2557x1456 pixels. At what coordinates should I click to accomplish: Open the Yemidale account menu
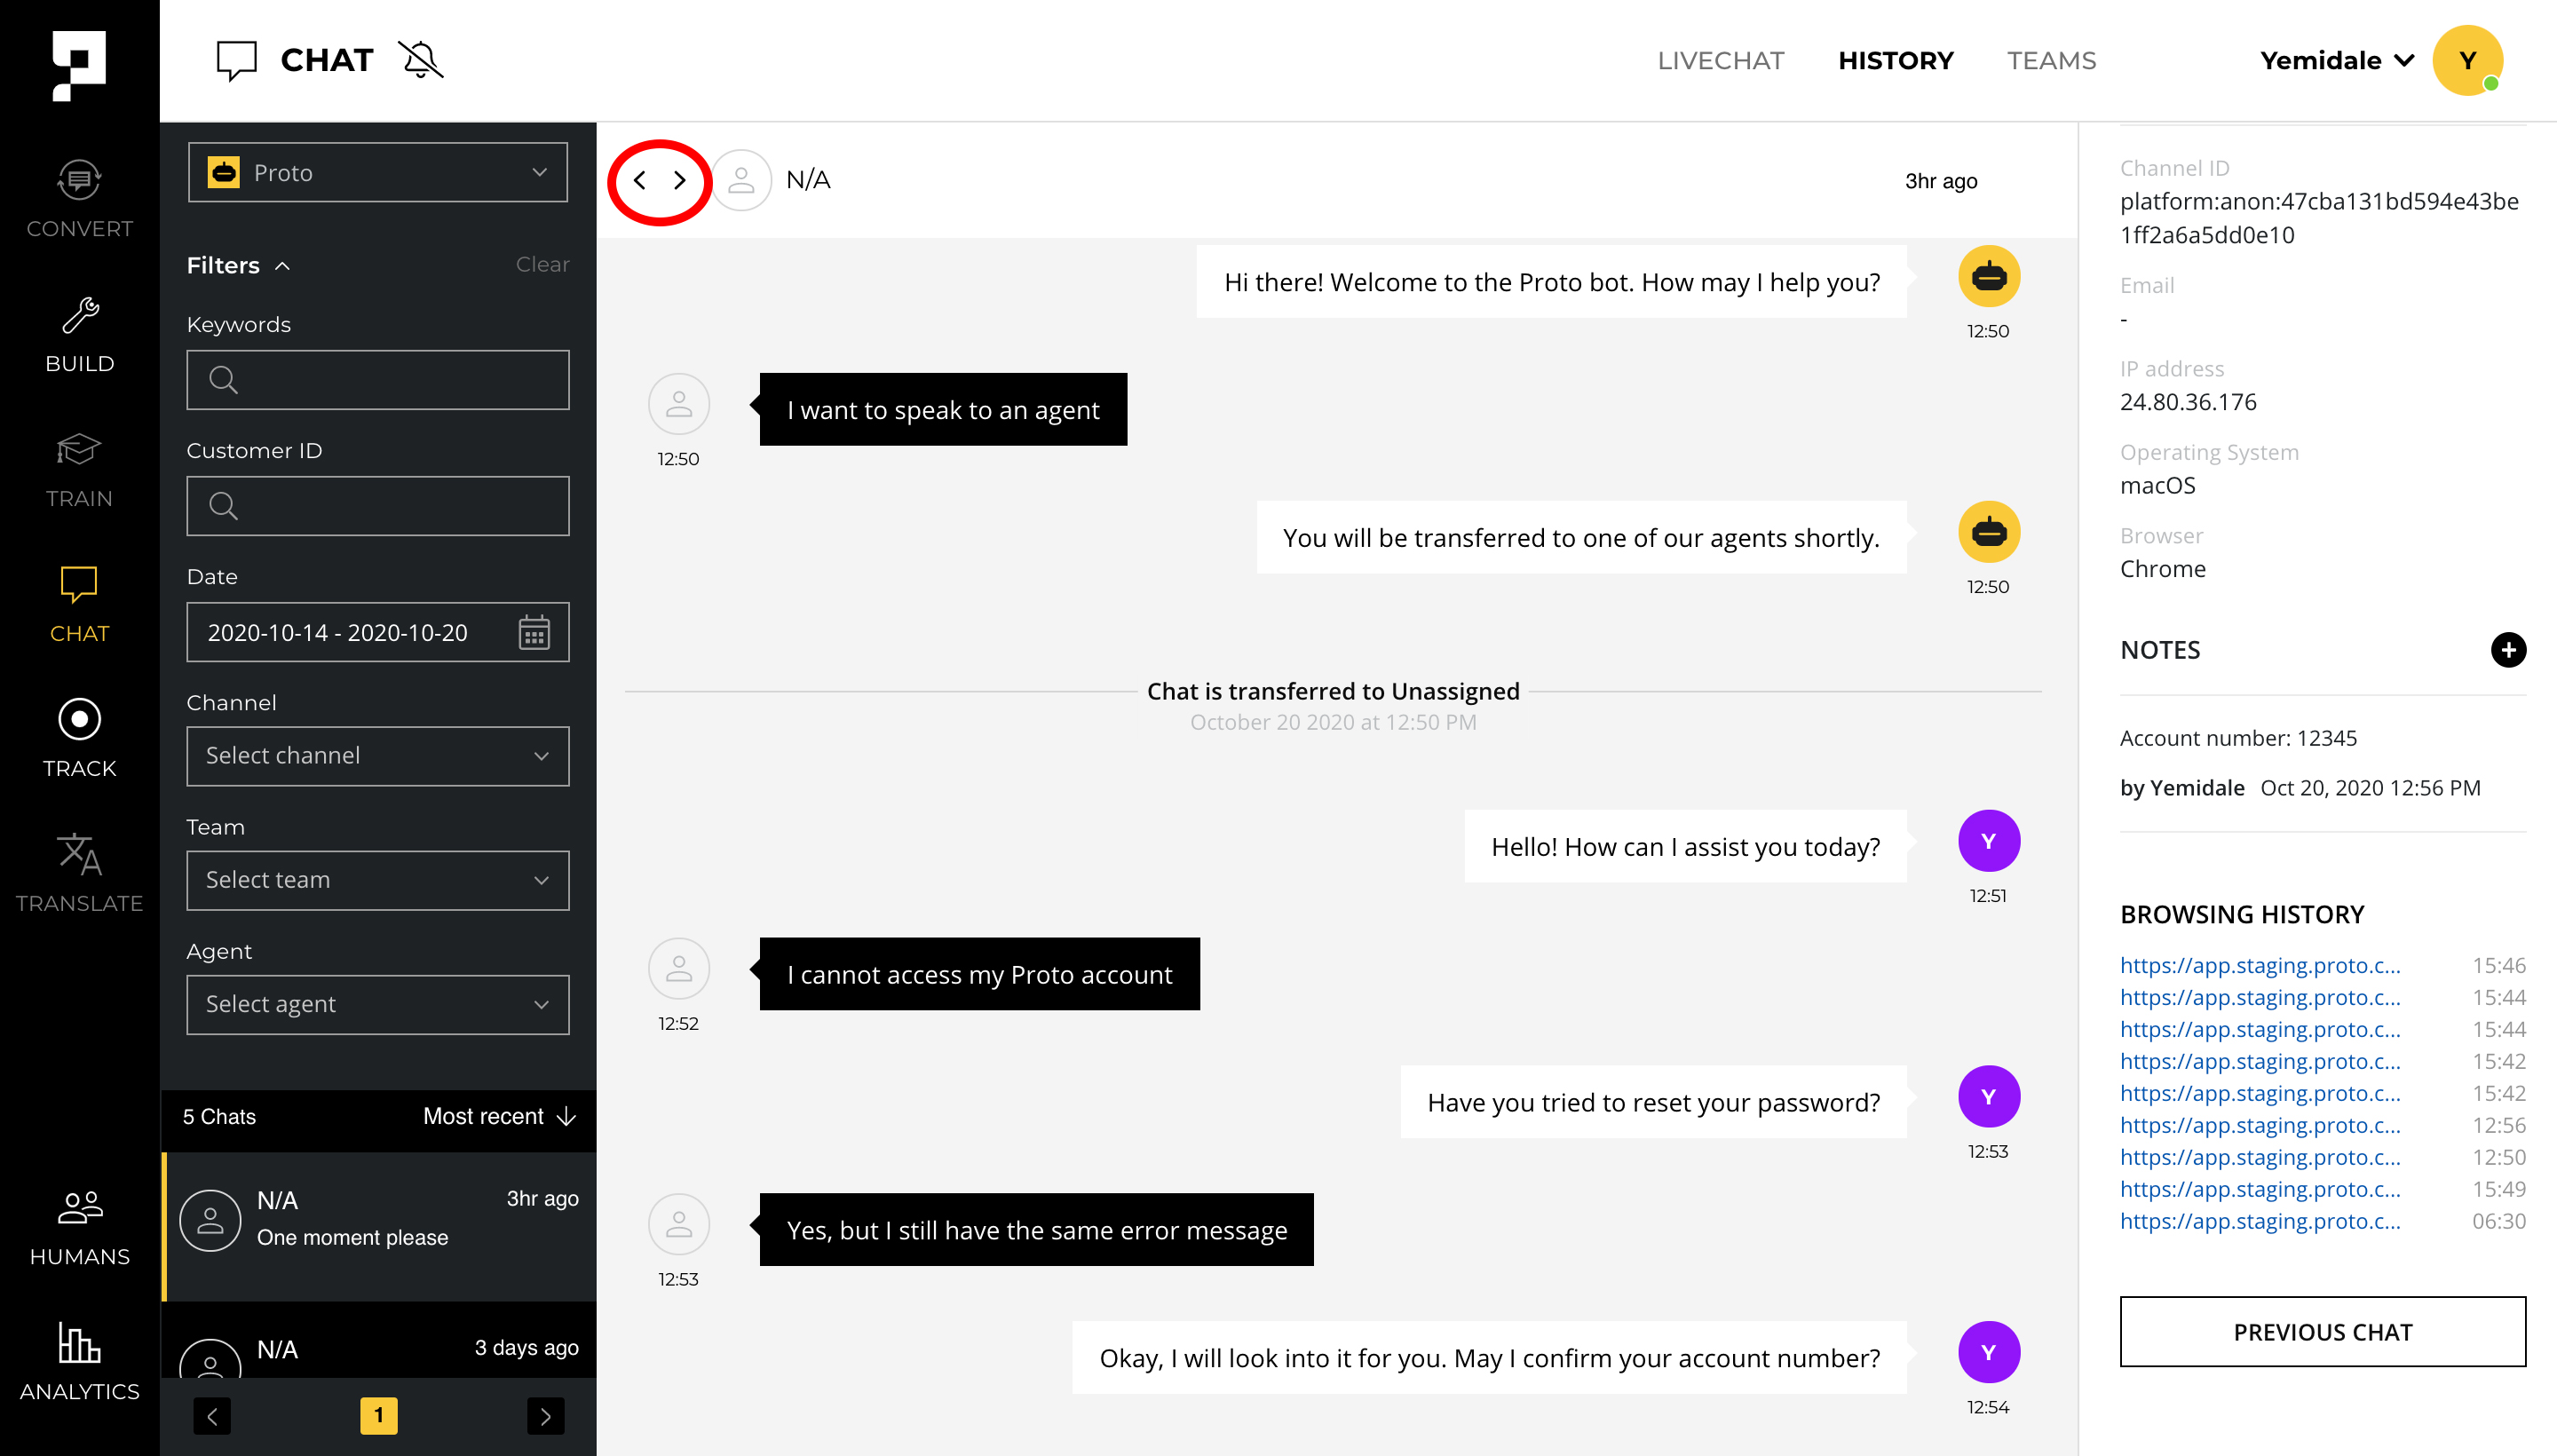[2336, 60]
